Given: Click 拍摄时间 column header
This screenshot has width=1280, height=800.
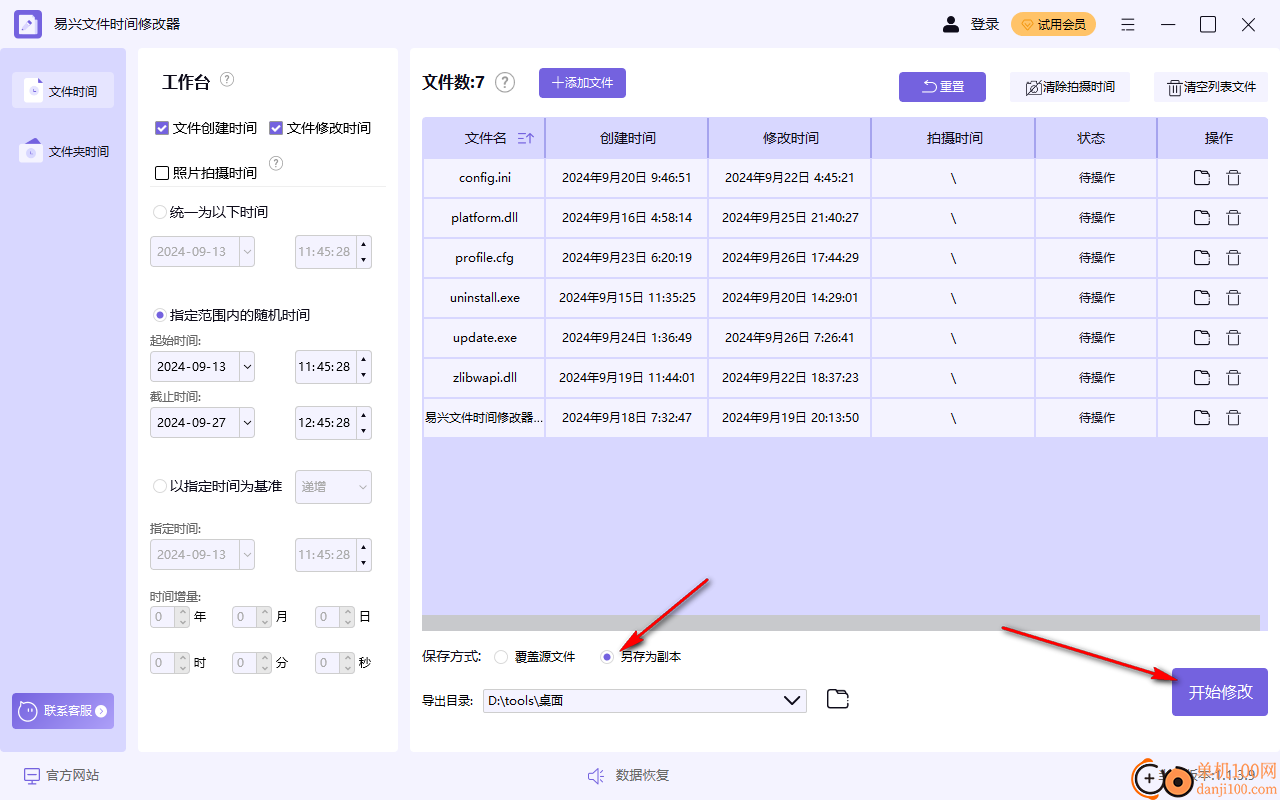Looking at the screenshot, I should (x=954, y=138).
